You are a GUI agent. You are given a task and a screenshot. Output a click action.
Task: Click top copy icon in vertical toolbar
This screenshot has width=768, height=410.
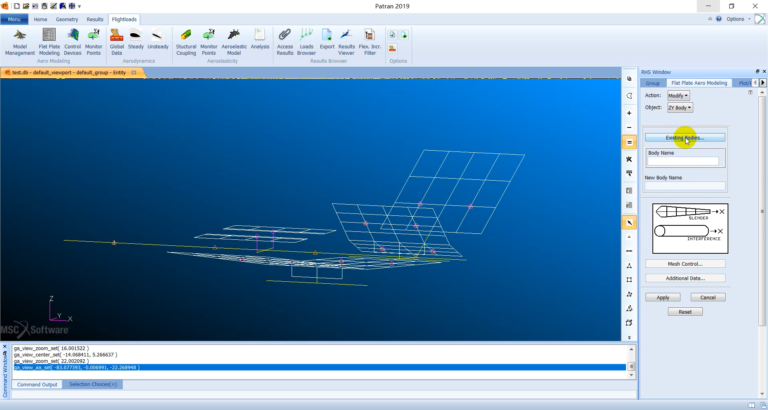click(x=629, y=79)
